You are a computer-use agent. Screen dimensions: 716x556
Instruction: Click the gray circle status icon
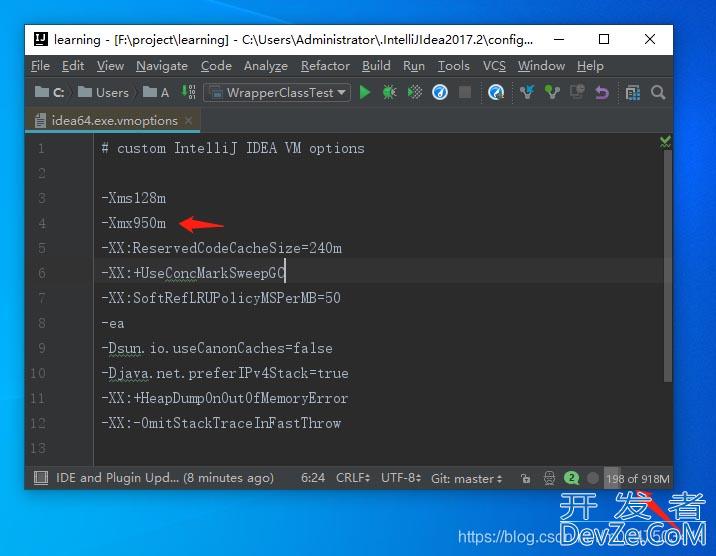[593, 478]
